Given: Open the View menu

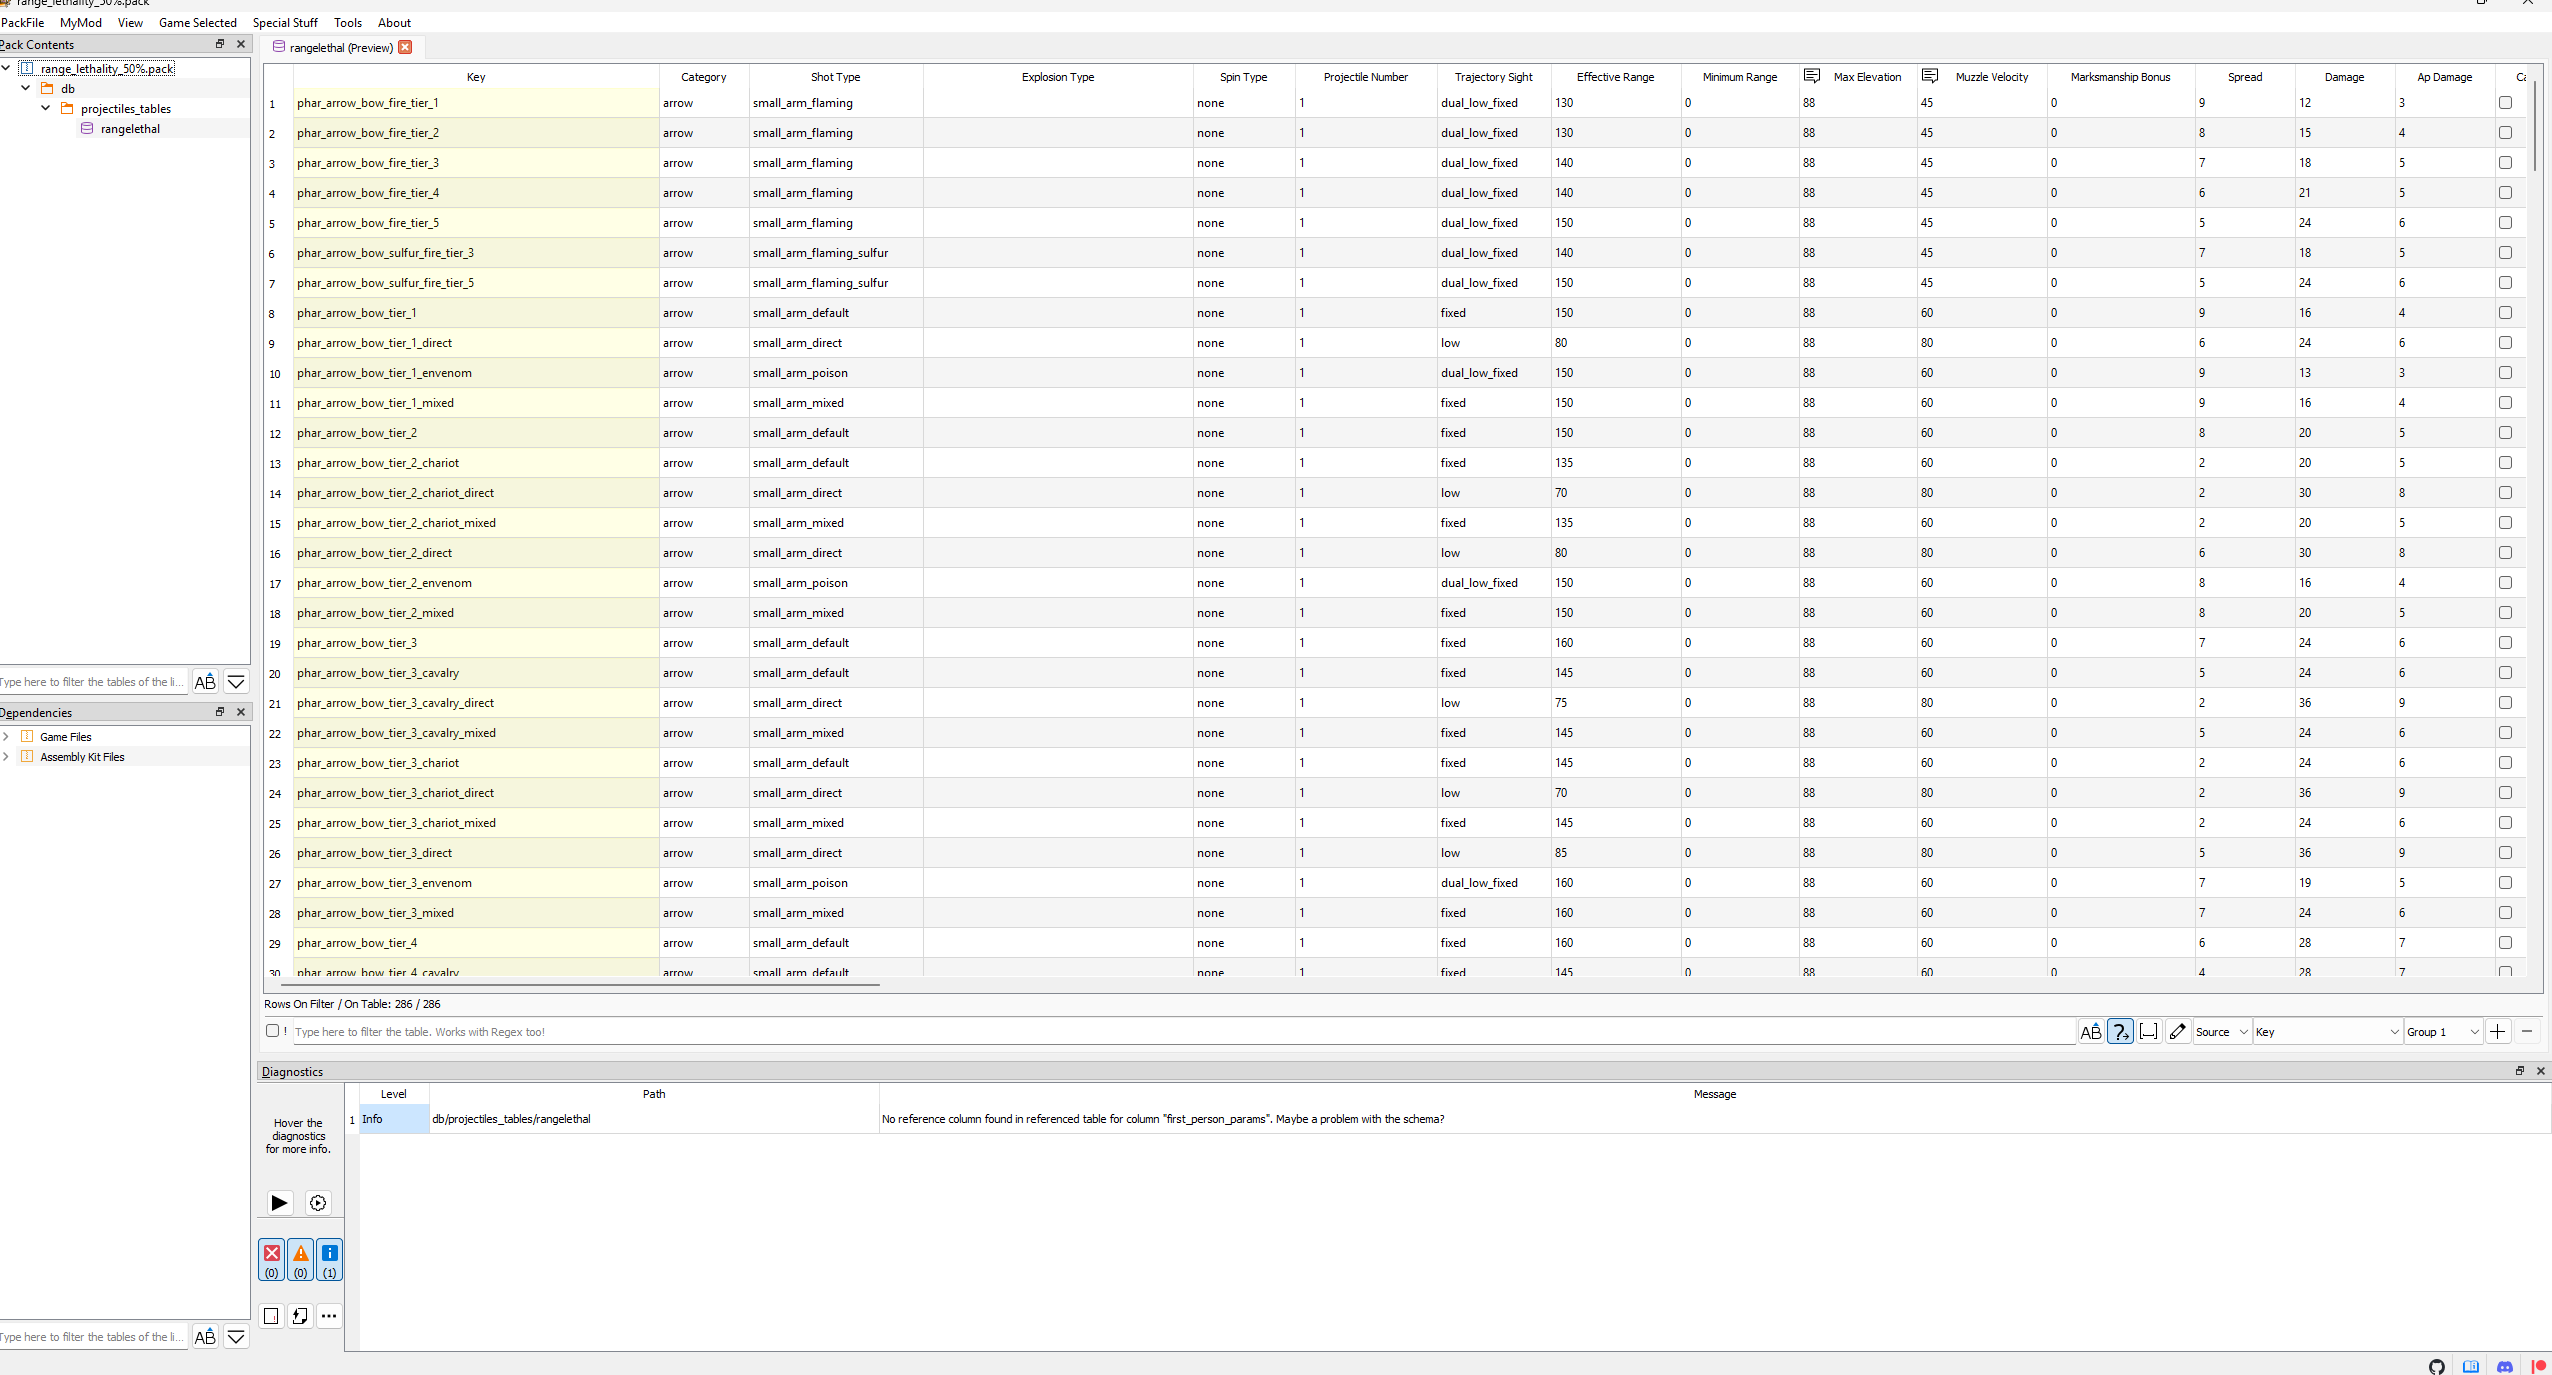Looking at the screenshot, I should (x=130, y=22).
